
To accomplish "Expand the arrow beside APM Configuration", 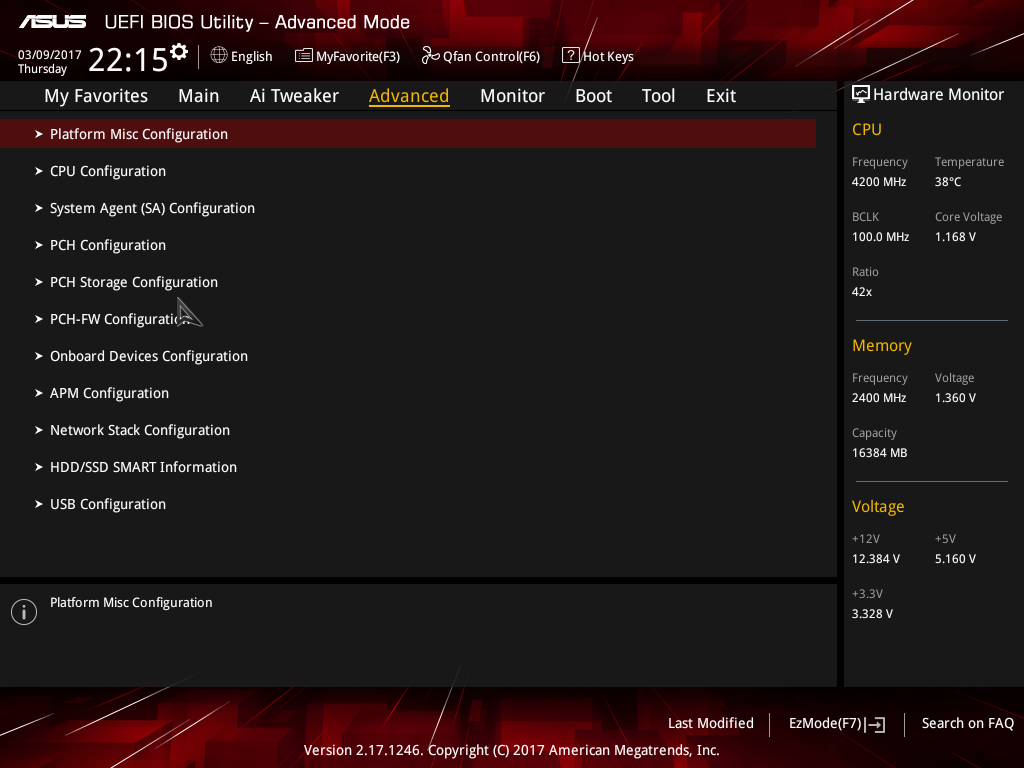I will (39, 393).
